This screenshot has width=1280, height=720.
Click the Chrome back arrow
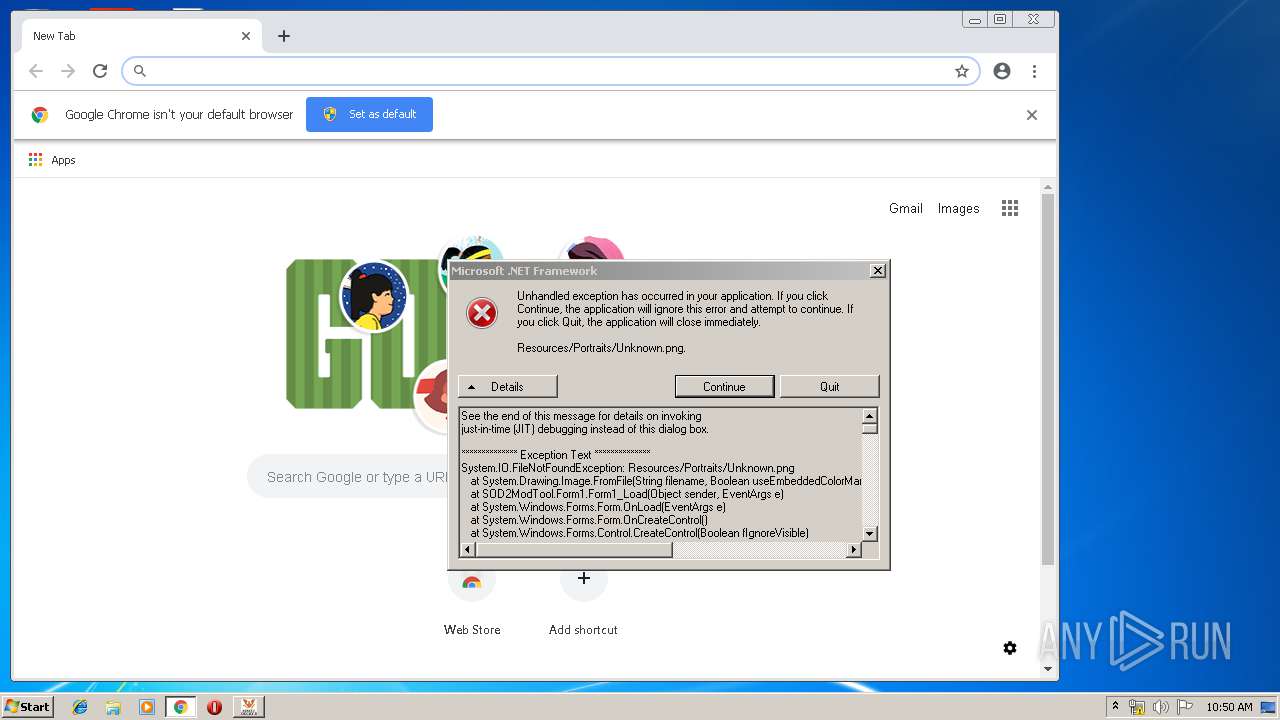tap(36, 71)
